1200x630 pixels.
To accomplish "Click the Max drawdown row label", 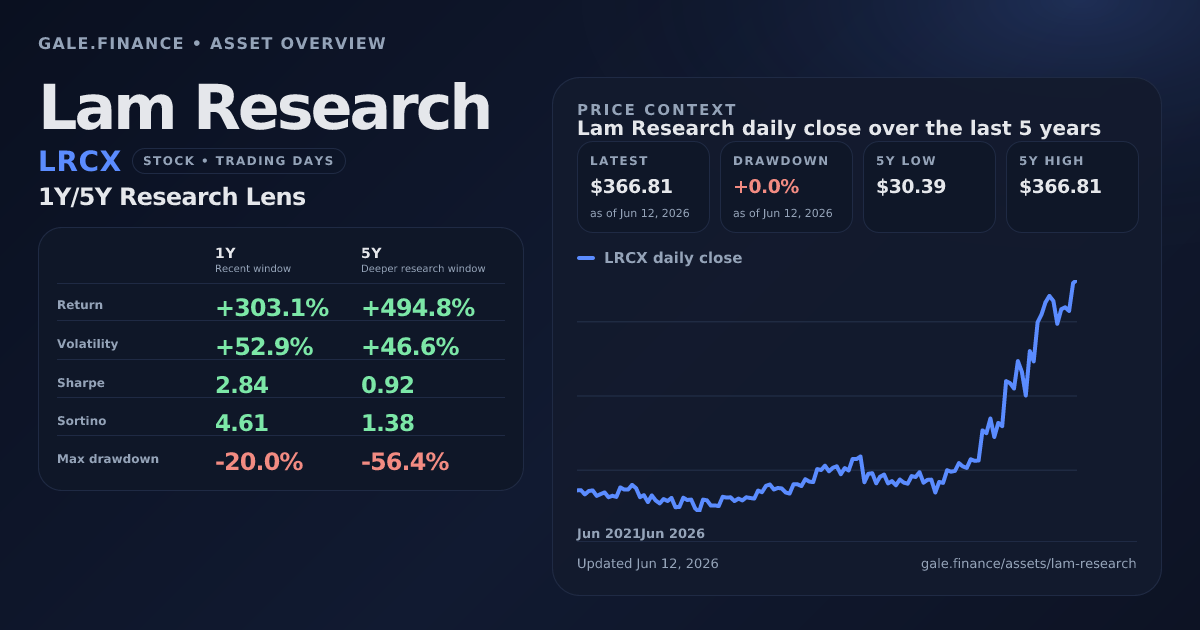I will pos(108,459).
